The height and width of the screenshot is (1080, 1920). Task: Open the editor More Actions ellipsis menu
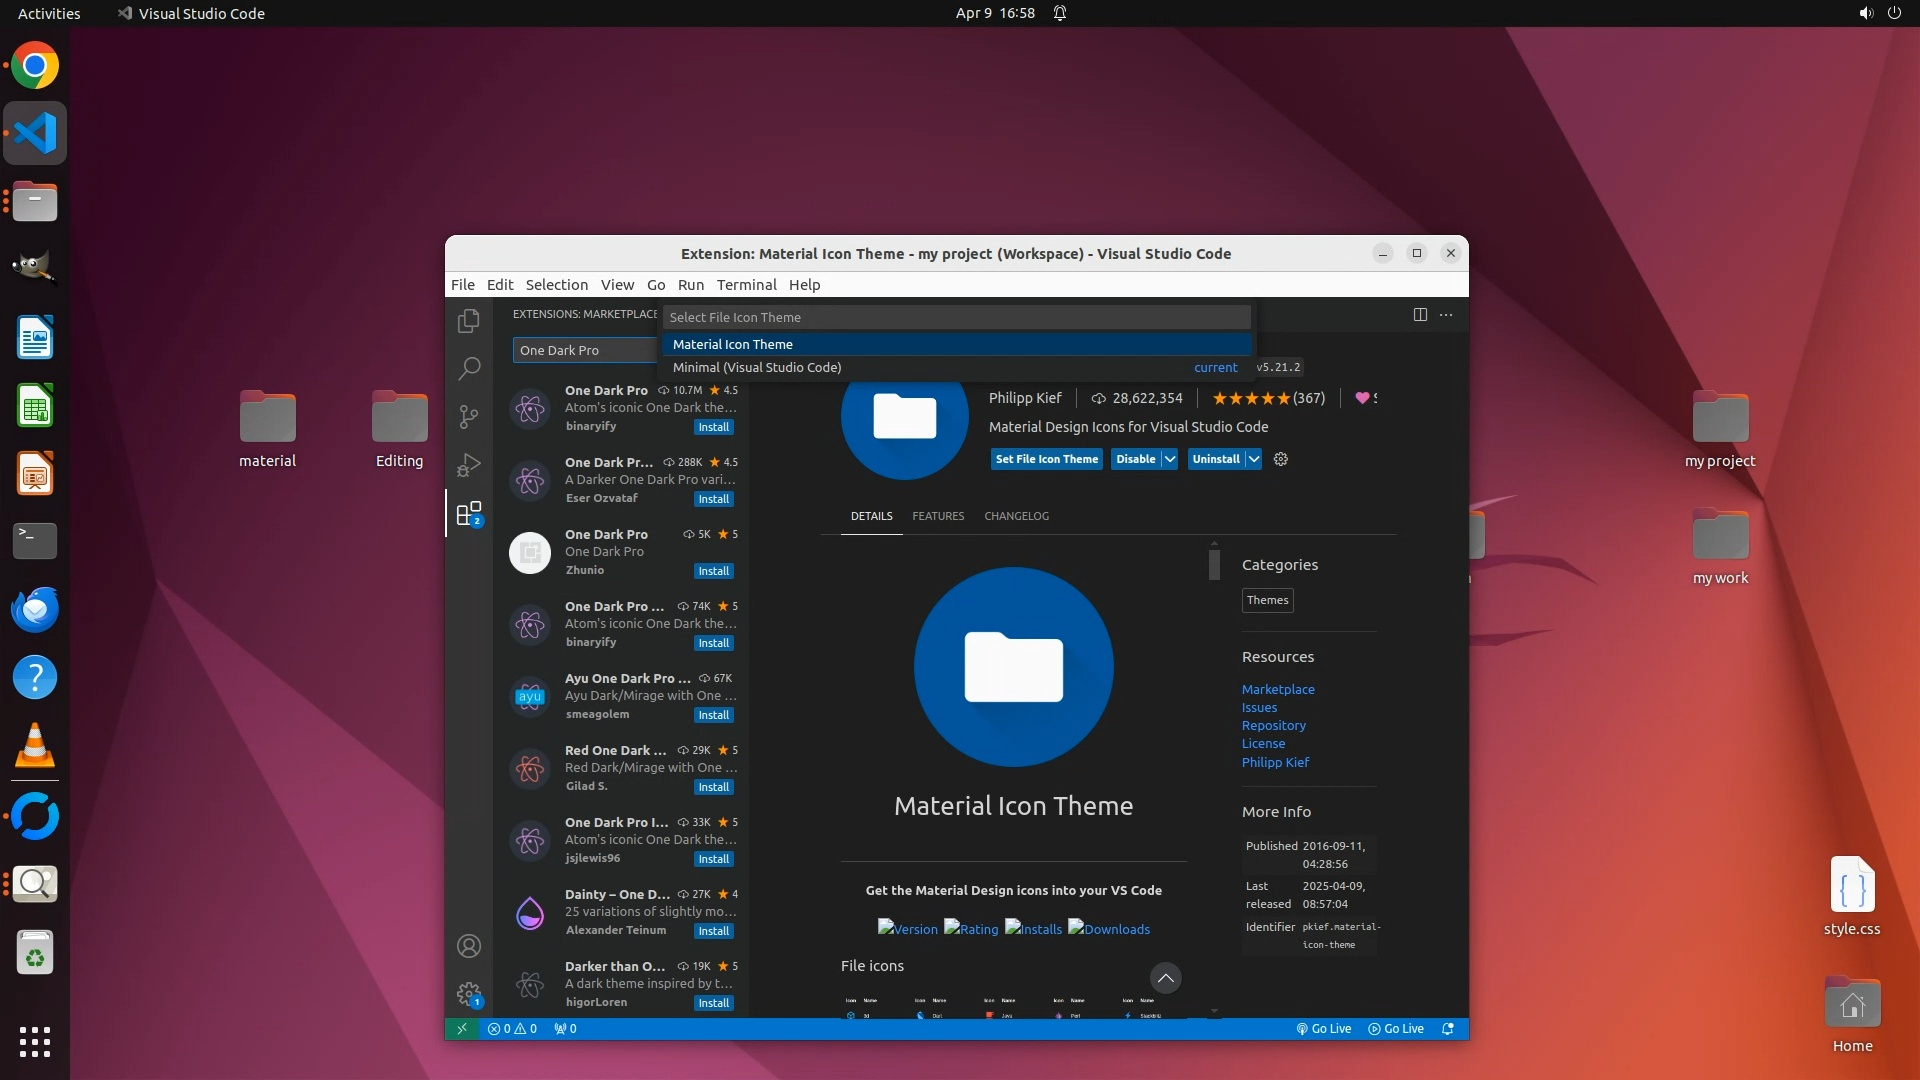(1446, 314)
